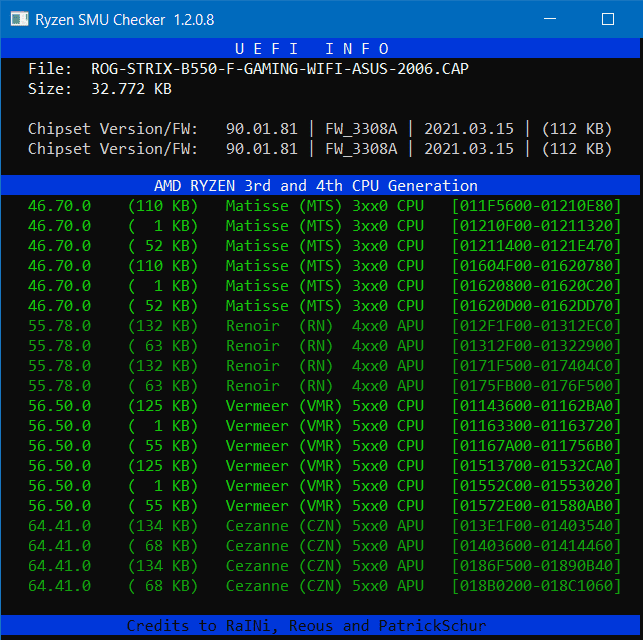Screen dimensions: 643x640
Task: Click '90.01.81' in the first chipset row
Action: point(262,129)
